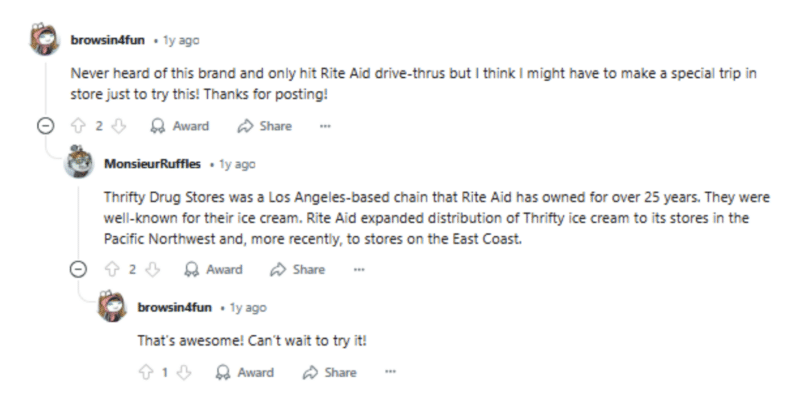The width and height of the screenshot is (800, 399).
Task: Click the avatar beside "That's awesome!" reply
Action: click(112, 306)
